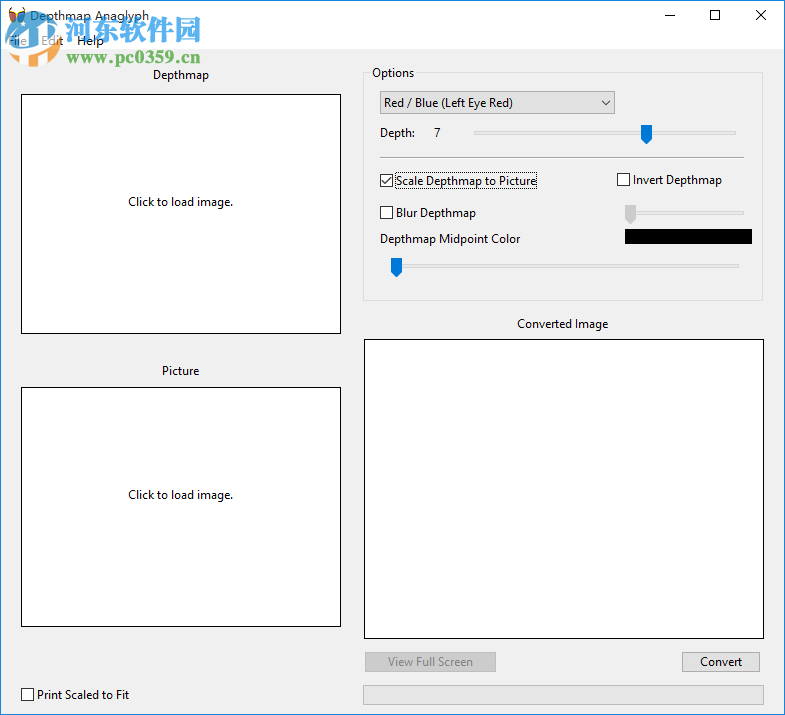Click the Converted Image heading
Viewport: 785px width, 715px height.
(x=563, y=324)
